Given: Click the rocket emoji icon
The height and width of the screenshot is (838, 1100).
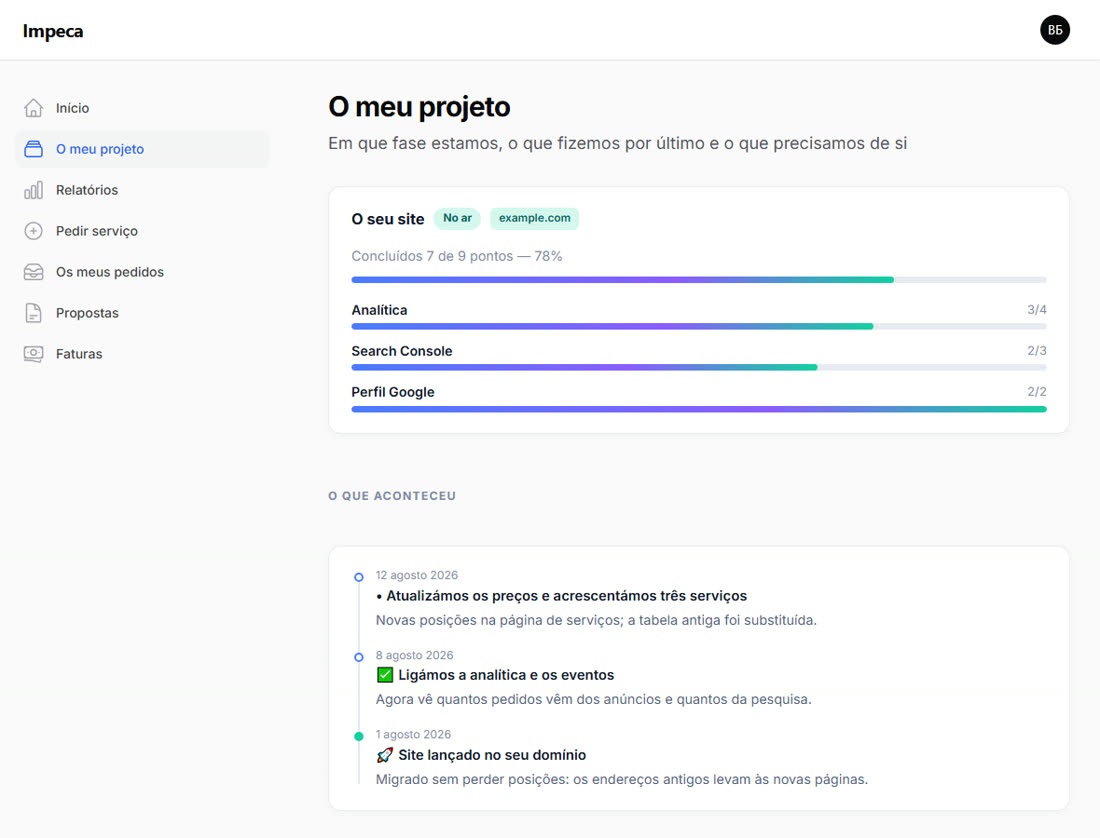Looking at the screenshot, I should pos(384,755).
